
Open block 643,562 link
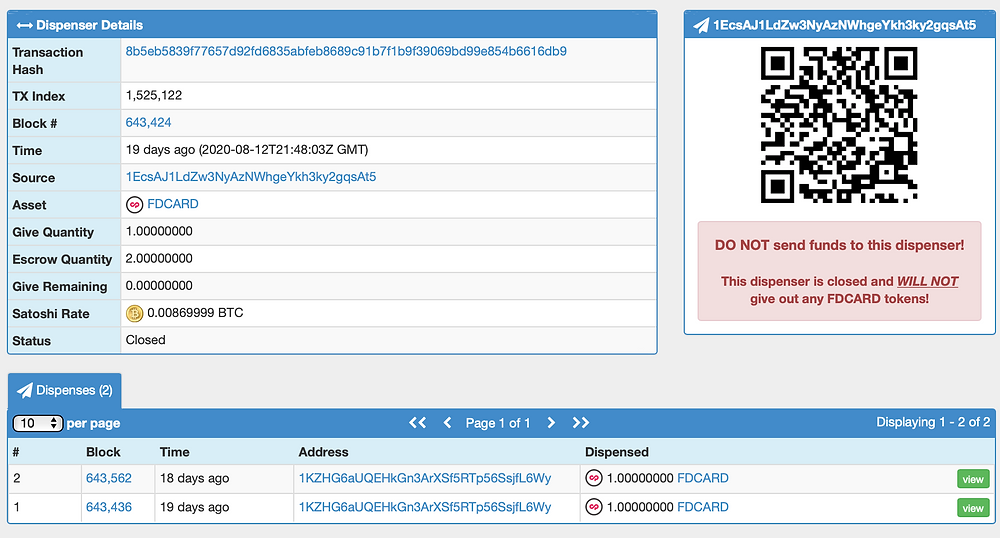click(108, 478)
